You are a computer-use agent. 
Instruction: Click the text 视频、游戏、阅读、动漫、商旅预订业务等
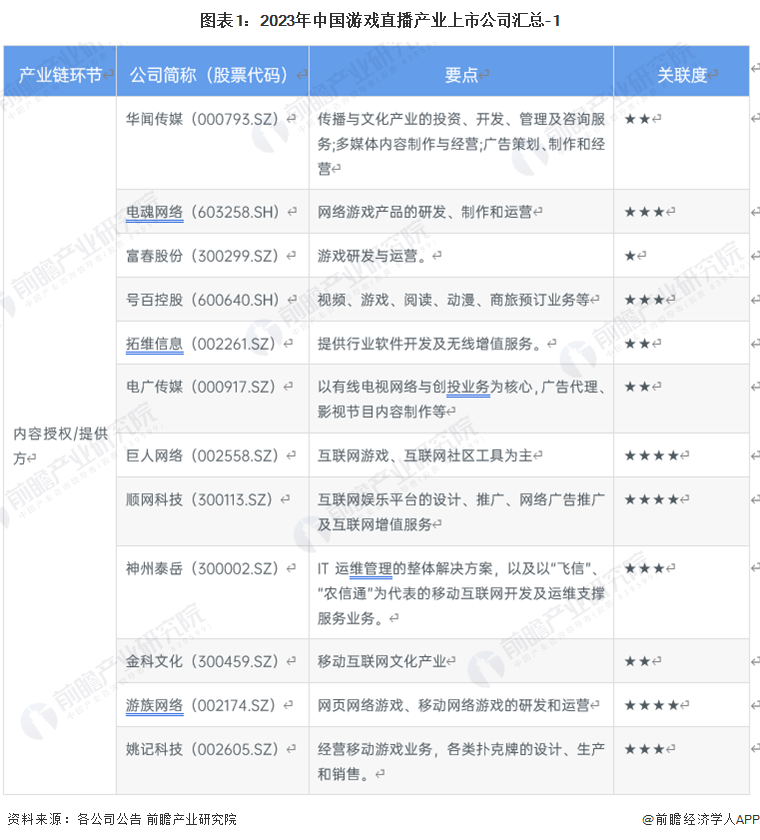[x=454, y=299]
